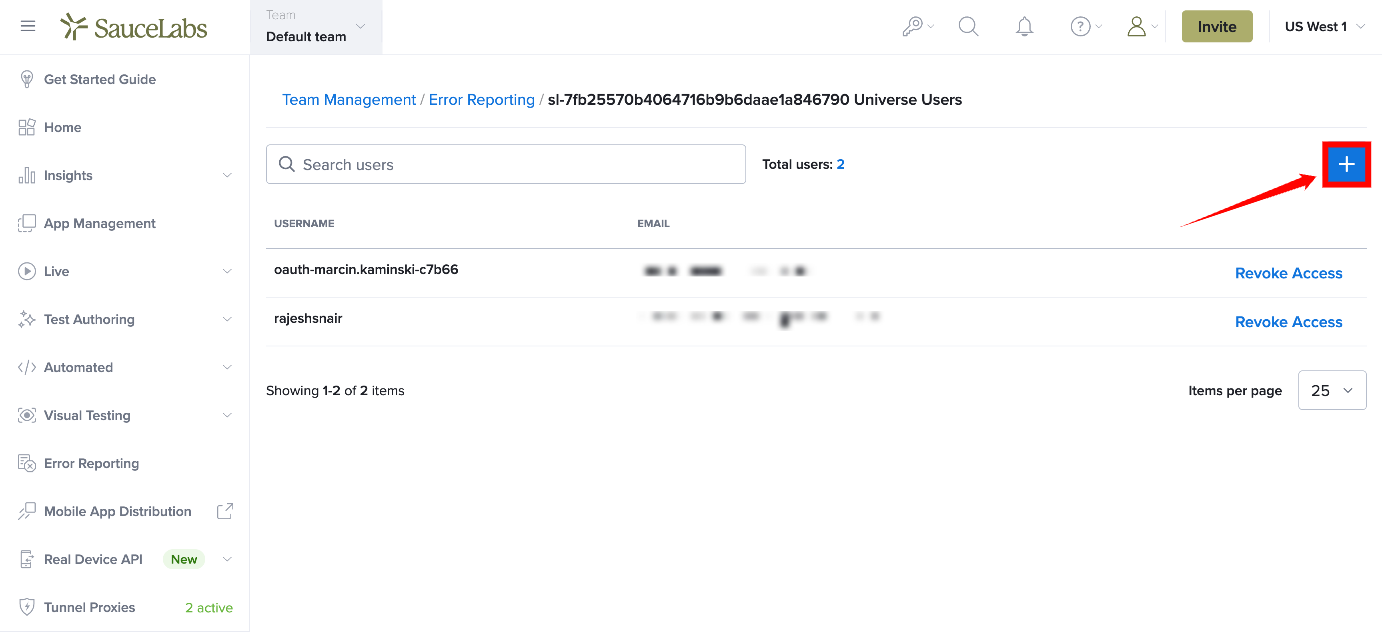Viewport: 1382px width, 632px height.
Task: Select username rajeshsnair
Action: click(x=308, y=319)
